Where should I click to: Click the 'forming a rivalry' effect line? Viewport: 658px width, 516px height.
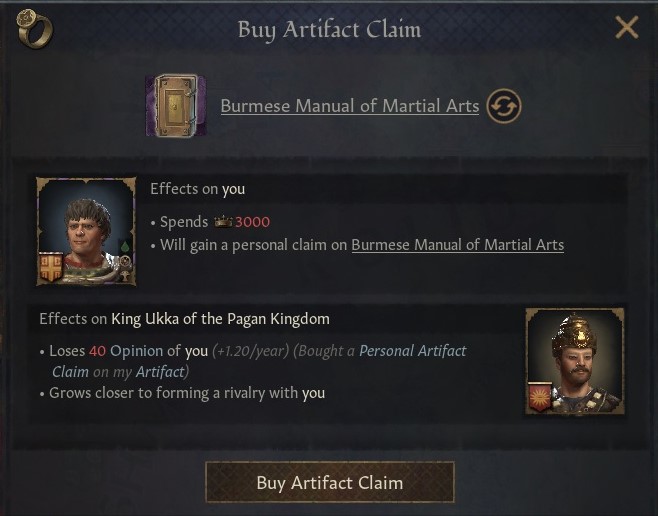[187, 393]
